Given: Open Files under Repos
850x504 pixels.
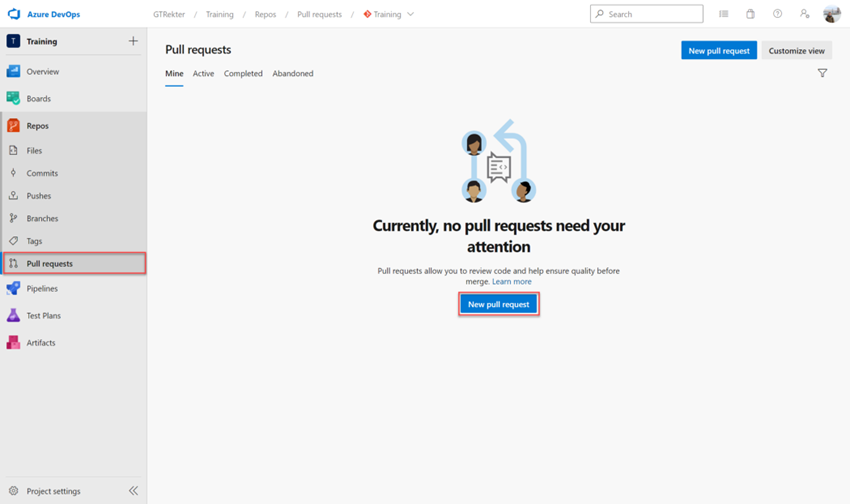Looking at the screenshot, I should pos(34,151).
